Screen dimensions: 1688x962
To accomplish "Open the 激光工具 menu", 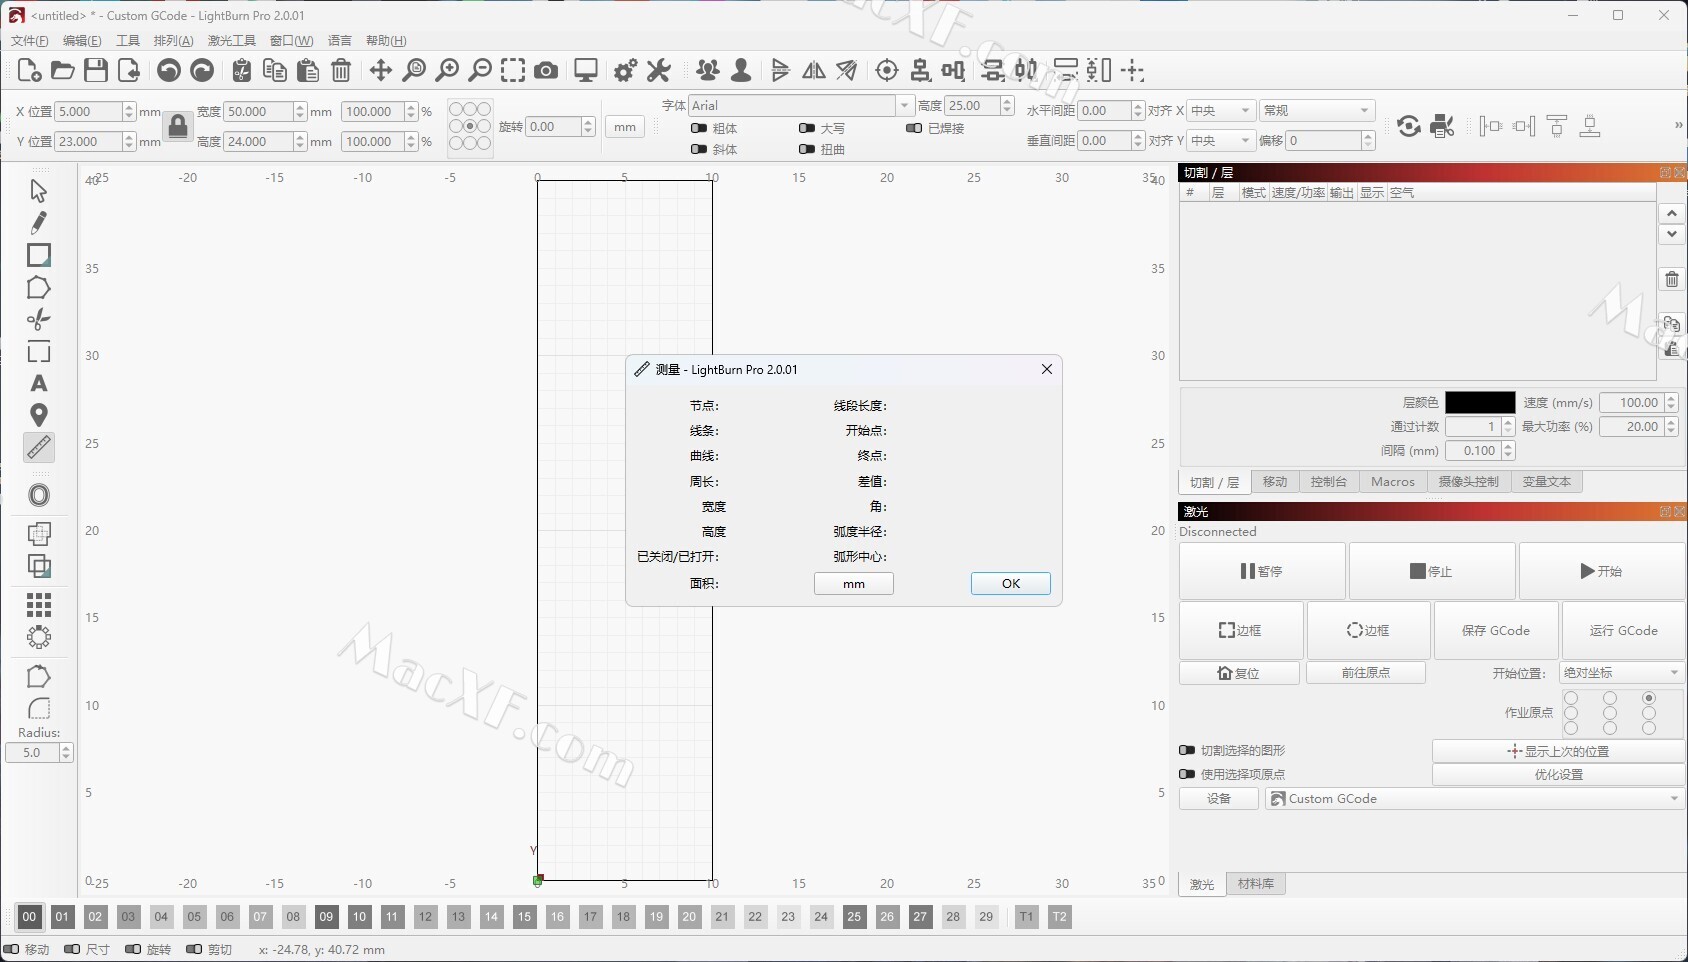I will pyautogui.click(x=231, y=41).
